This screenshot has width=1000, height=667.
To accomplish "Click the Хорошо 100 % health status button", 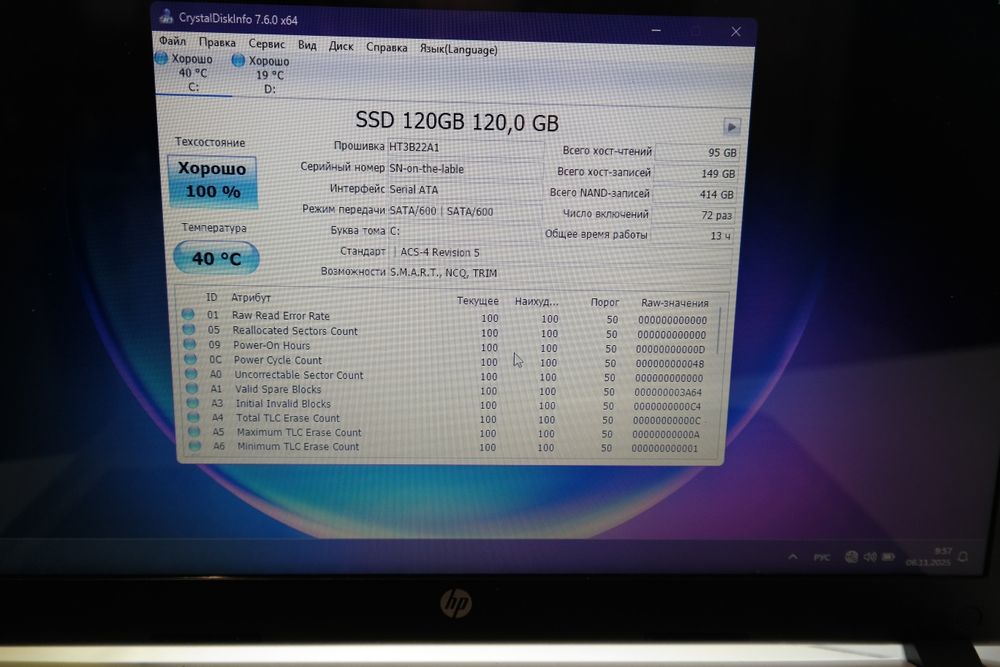I will pyautogui.click(x=212, y=180).
